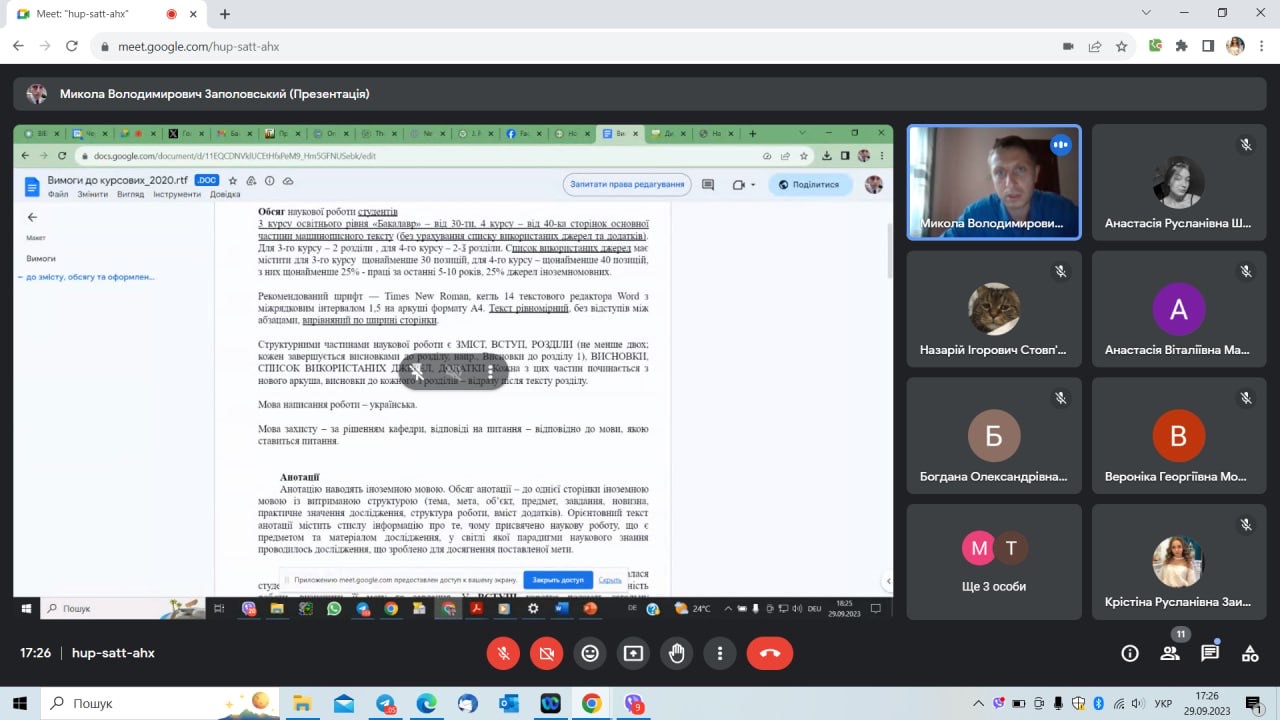This screenshot has height=720, width=1280.
Task: Turn on the camera in Meet
Action: click(x=547, y=653)
